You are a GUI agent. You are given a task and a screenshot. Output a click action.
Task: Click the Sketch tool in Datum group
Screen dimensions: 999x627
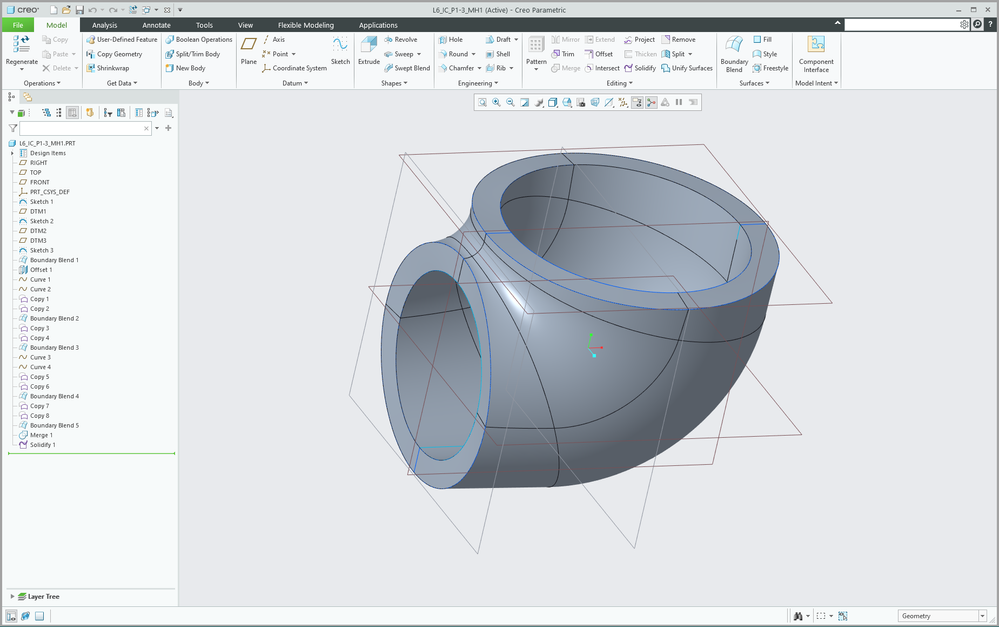click(x=340, y=45)
